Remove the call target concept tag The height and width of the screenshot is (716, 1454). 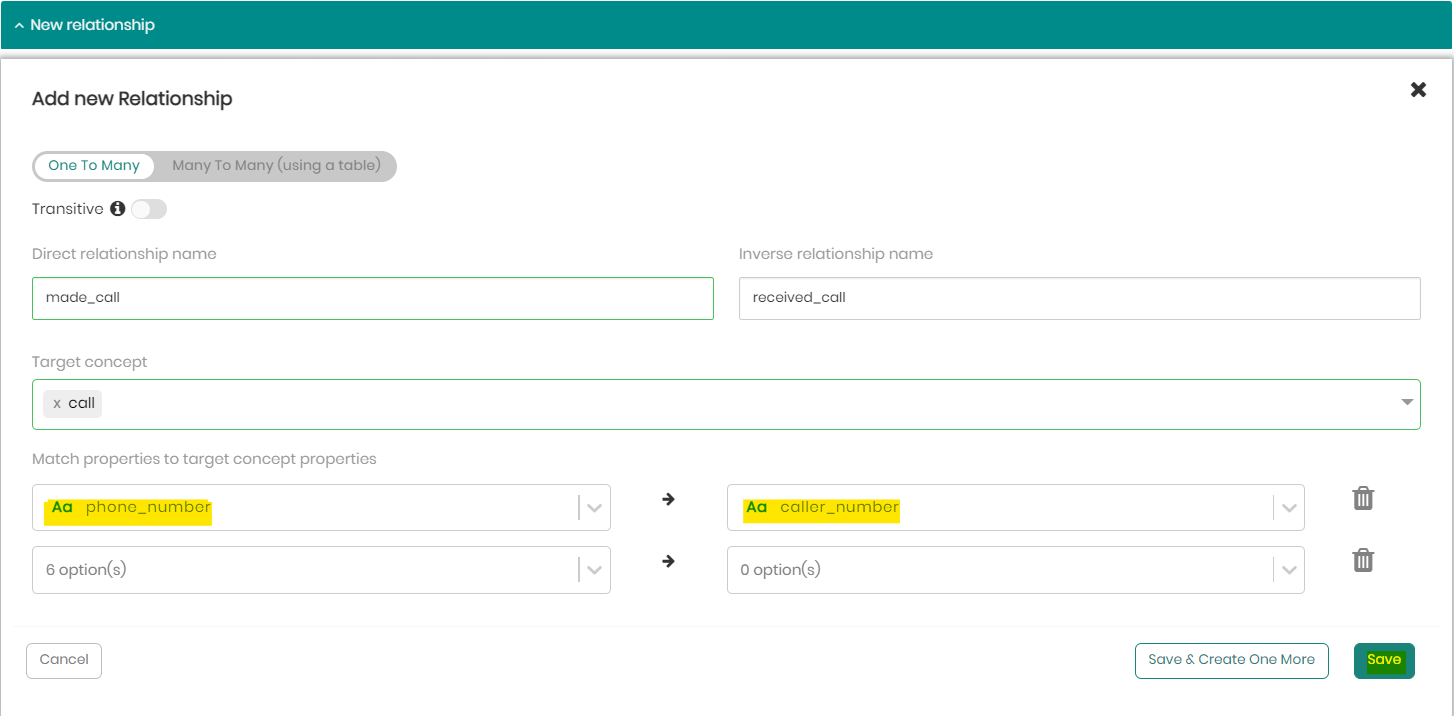click(x=57, y=403)
